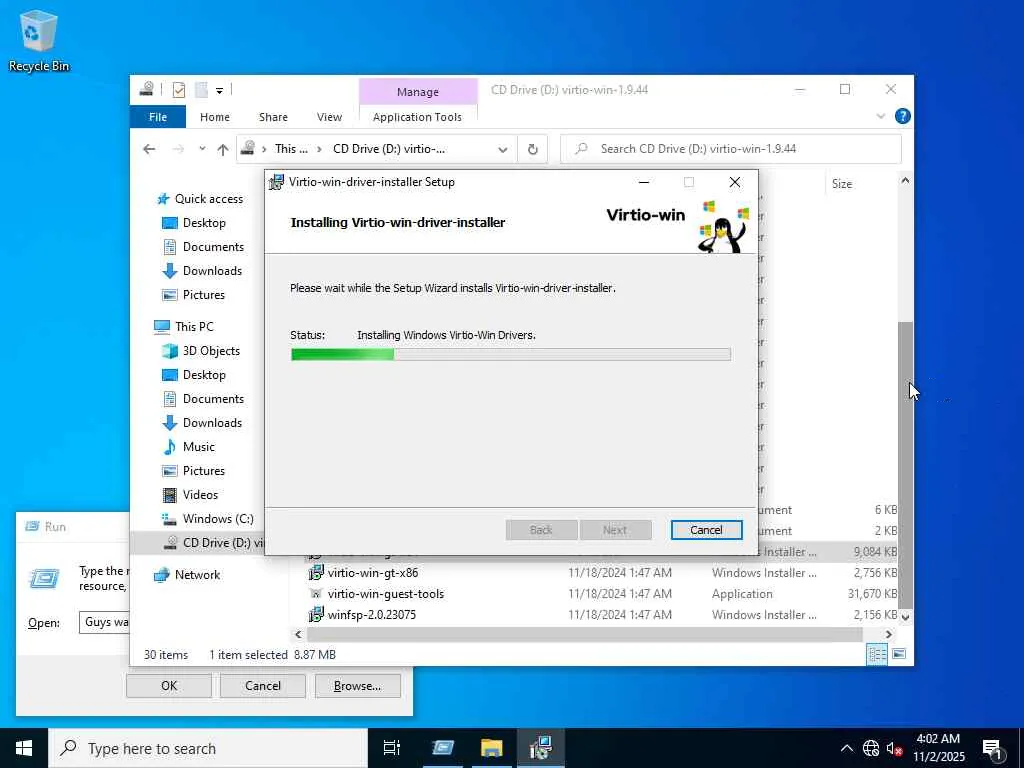Click the Run app taskbar icon
Screen dimensions: 1024x768
(x=442, y=748)
